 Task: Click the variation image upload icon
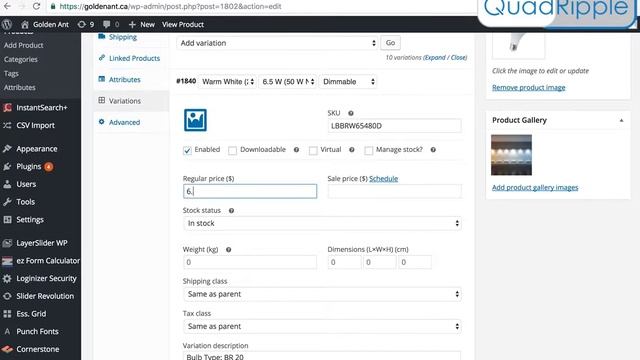(195, 120)
